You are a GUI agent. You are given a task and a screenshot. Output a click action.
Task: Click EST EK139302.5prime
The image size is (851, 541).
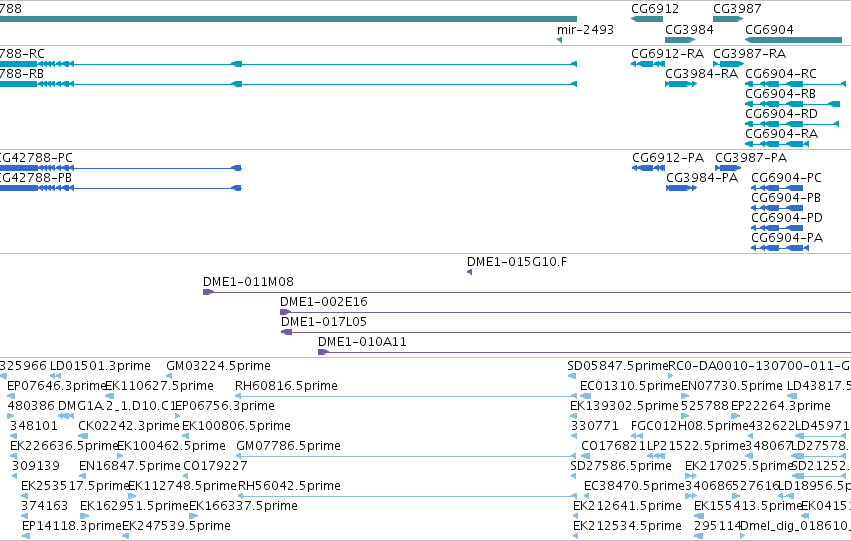pyautogui.click(x=624, y=406)
